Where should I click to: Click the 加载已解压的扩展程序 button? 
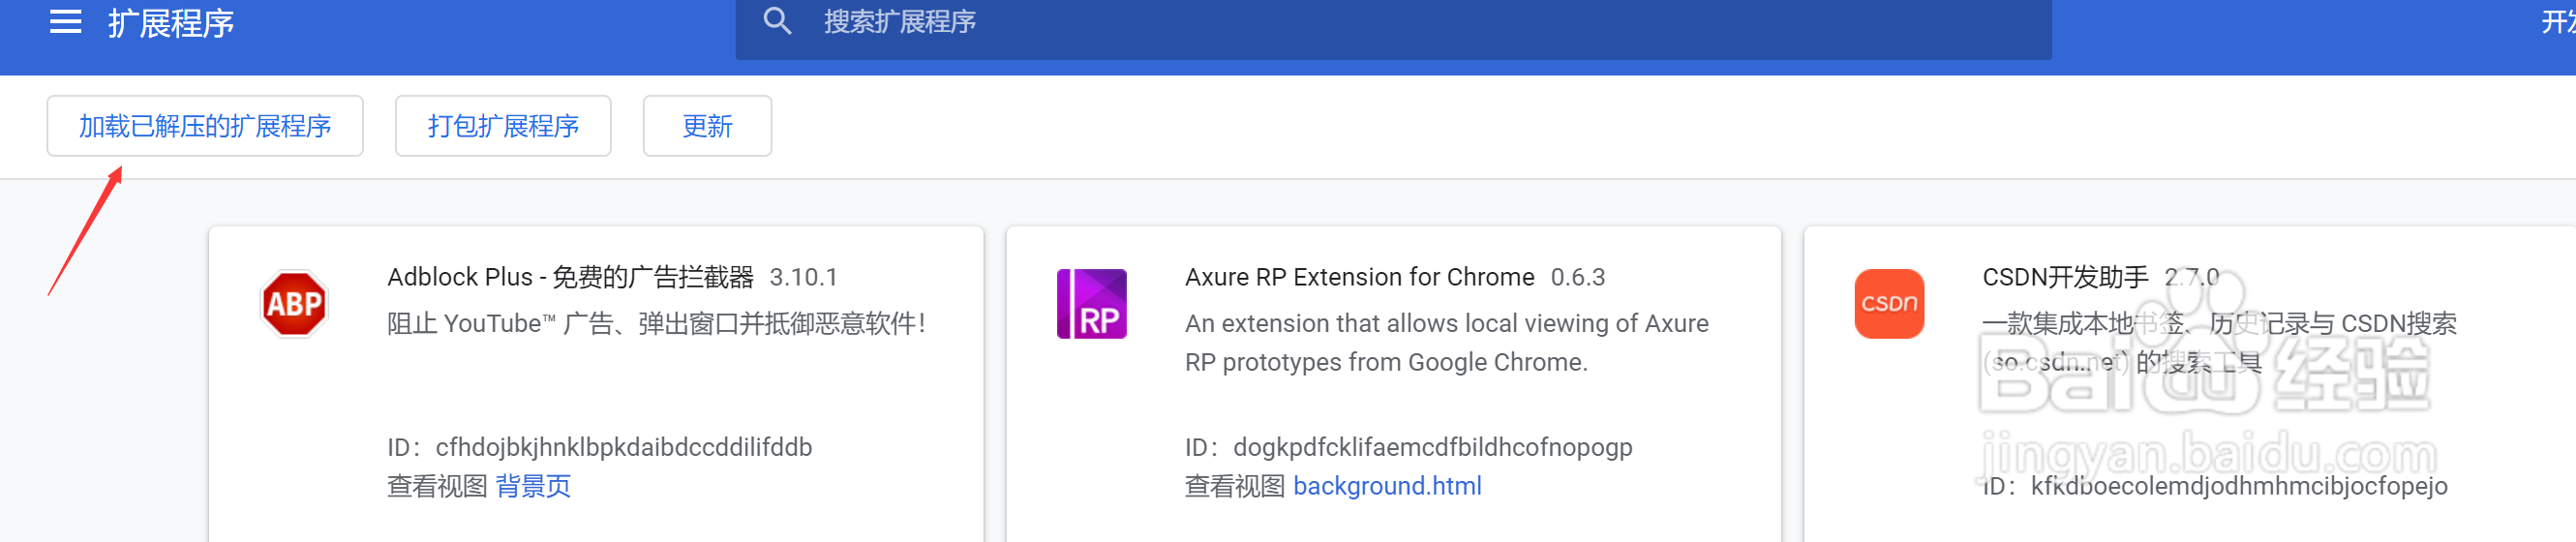click(x=205, y=126)
